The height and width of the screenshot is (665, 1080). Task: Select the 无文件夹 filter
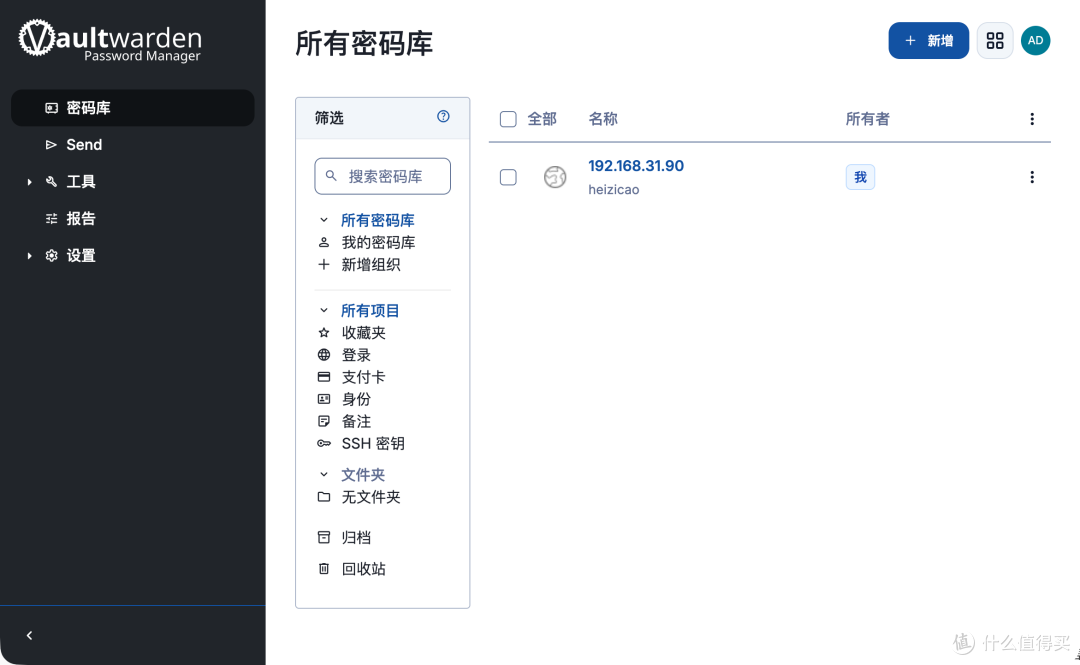371,497
